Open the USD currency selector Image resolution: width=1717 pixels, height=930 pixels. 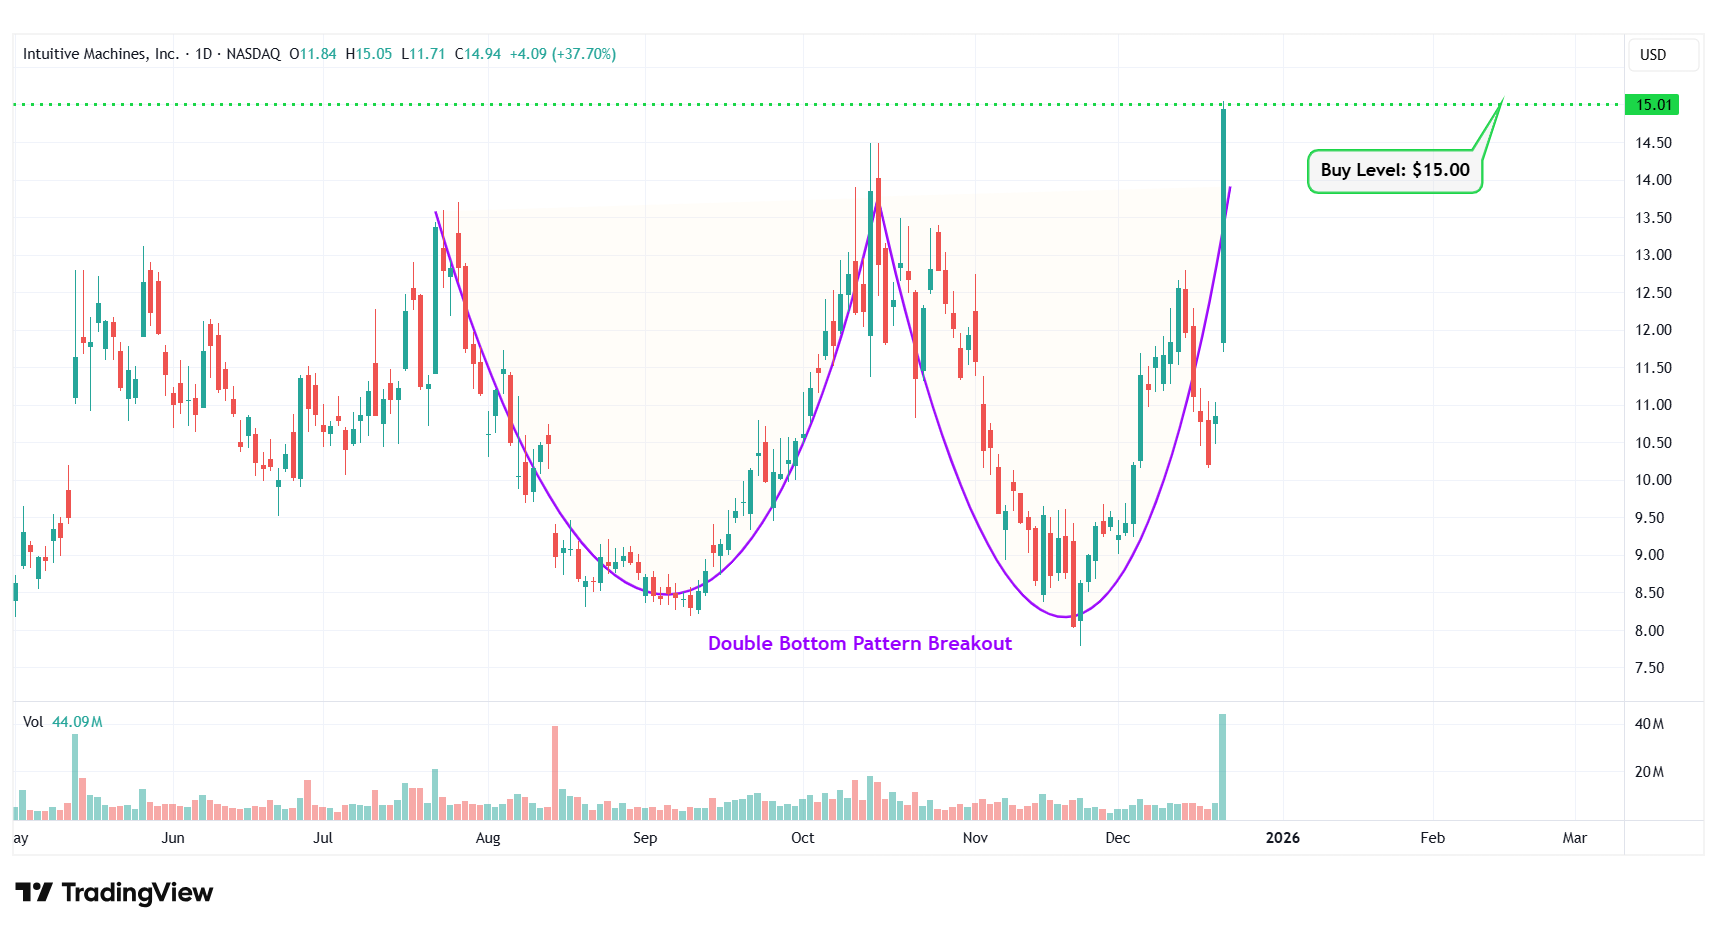click(x=1653, y=55)
